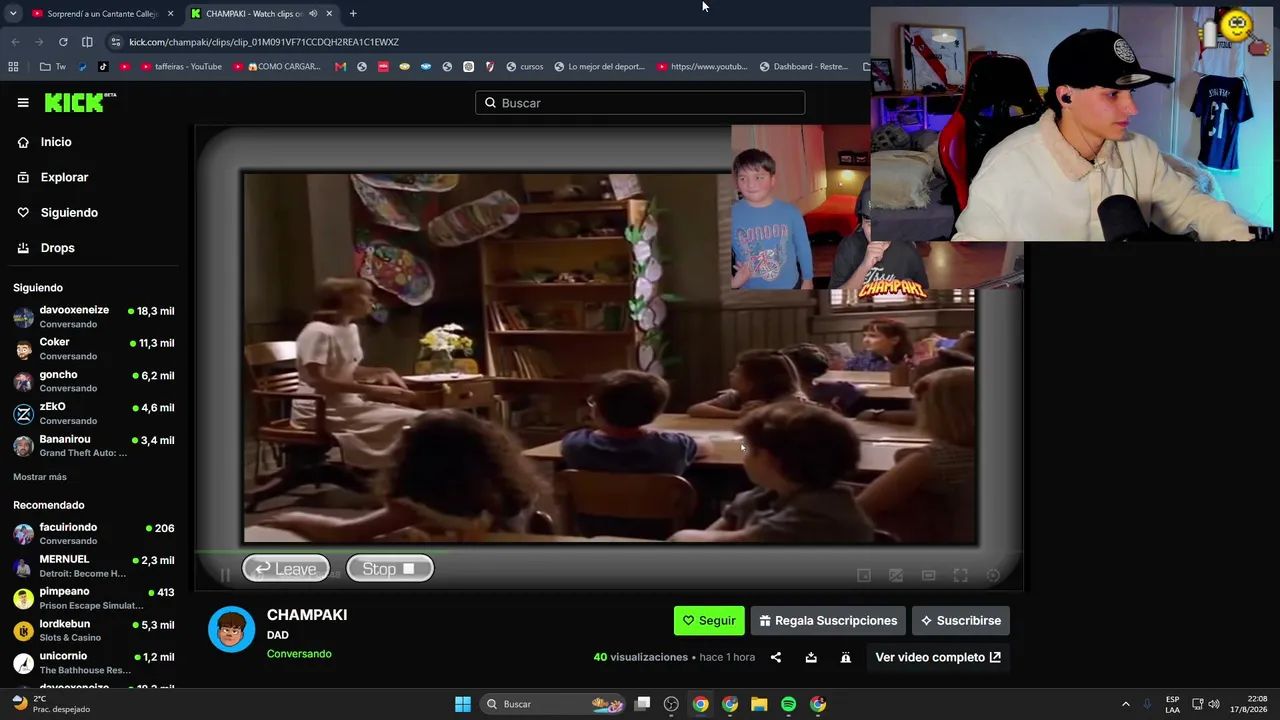Click Ver video completo button
This screenshot has width=1280, height=720.
point(938,657)
